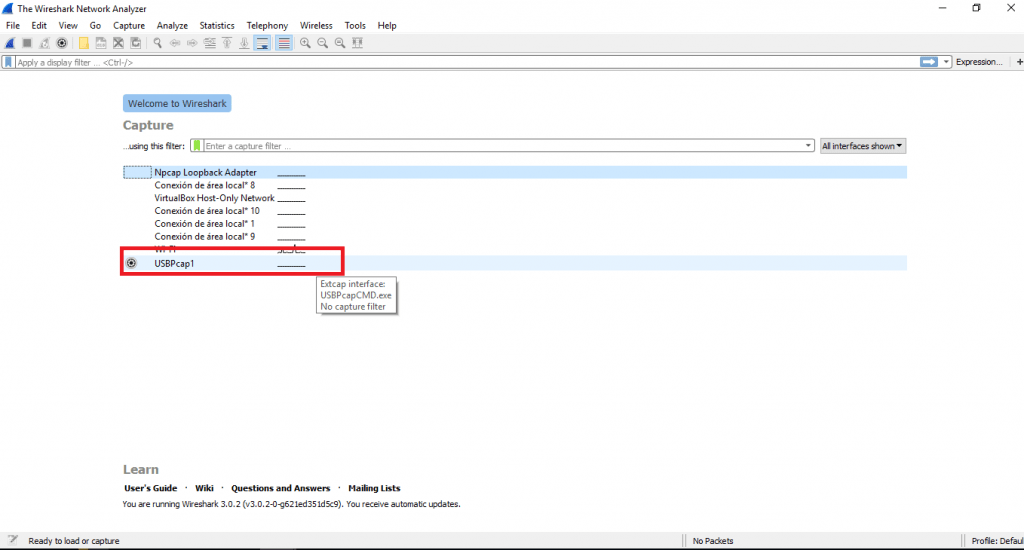Select the USBPcap1 interface
Viewport: 1024px width, 550px height.
(x=515, y=263)
